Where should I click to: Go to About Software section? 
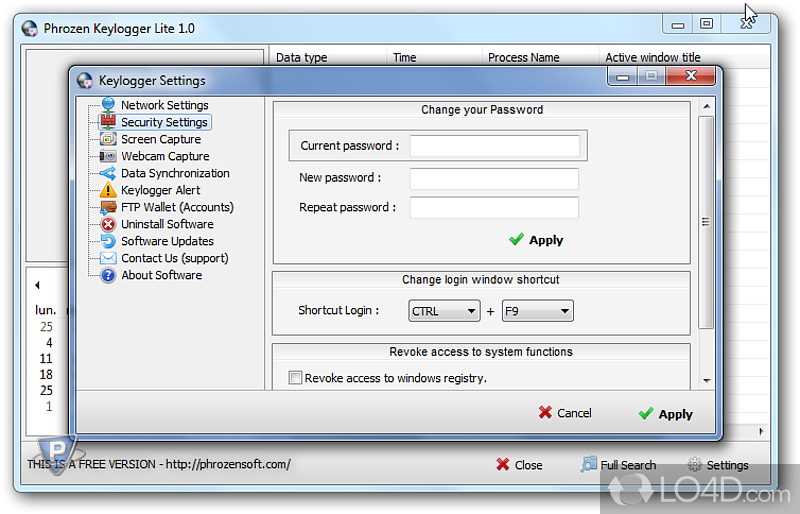[161, 275]
